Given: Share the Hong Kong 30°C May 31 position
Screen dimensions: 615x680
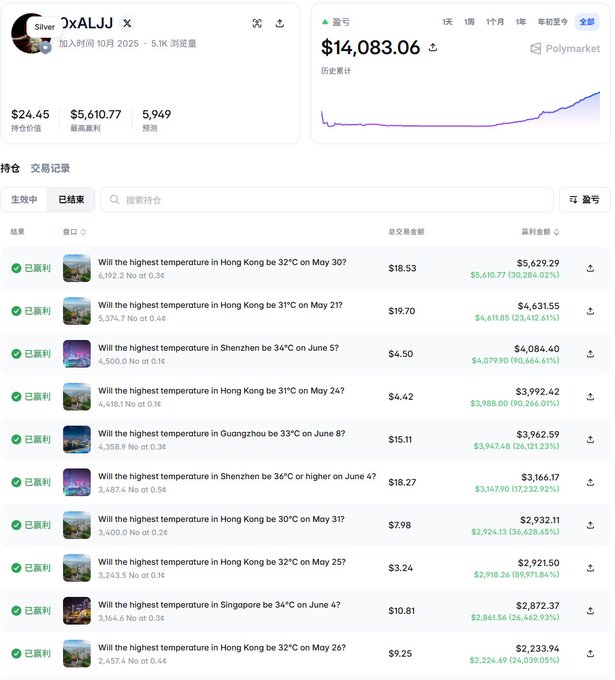Looking at the screenshot, I should [x=590, y=525].
